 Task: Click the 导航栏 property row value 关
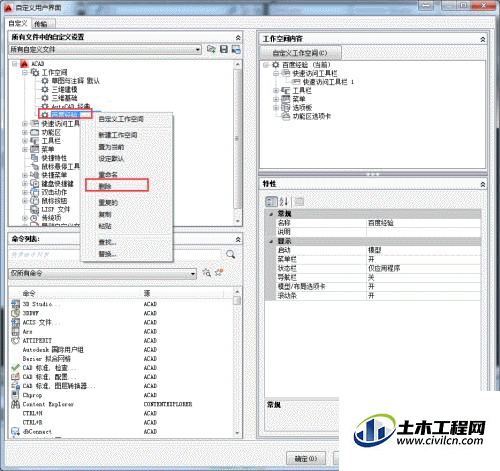[424, 277]
